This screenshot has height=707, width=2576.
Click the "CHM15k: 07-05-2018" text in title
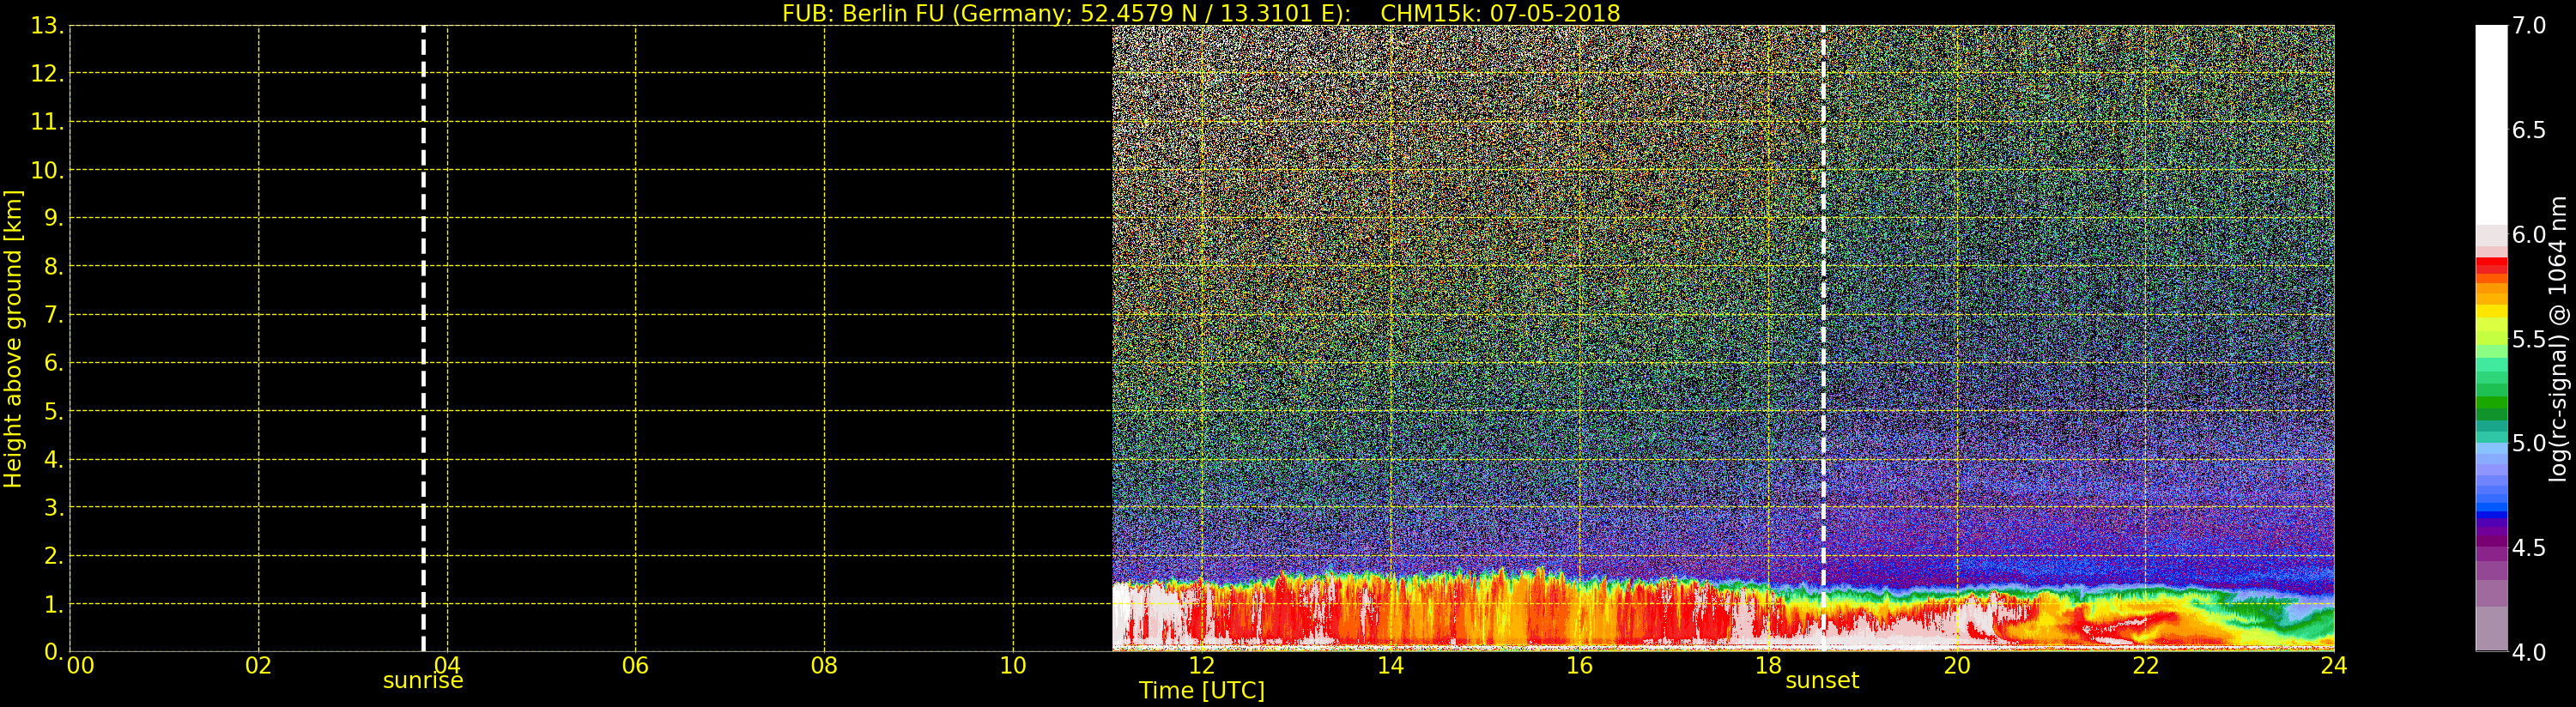click(x=1500, y=13)
